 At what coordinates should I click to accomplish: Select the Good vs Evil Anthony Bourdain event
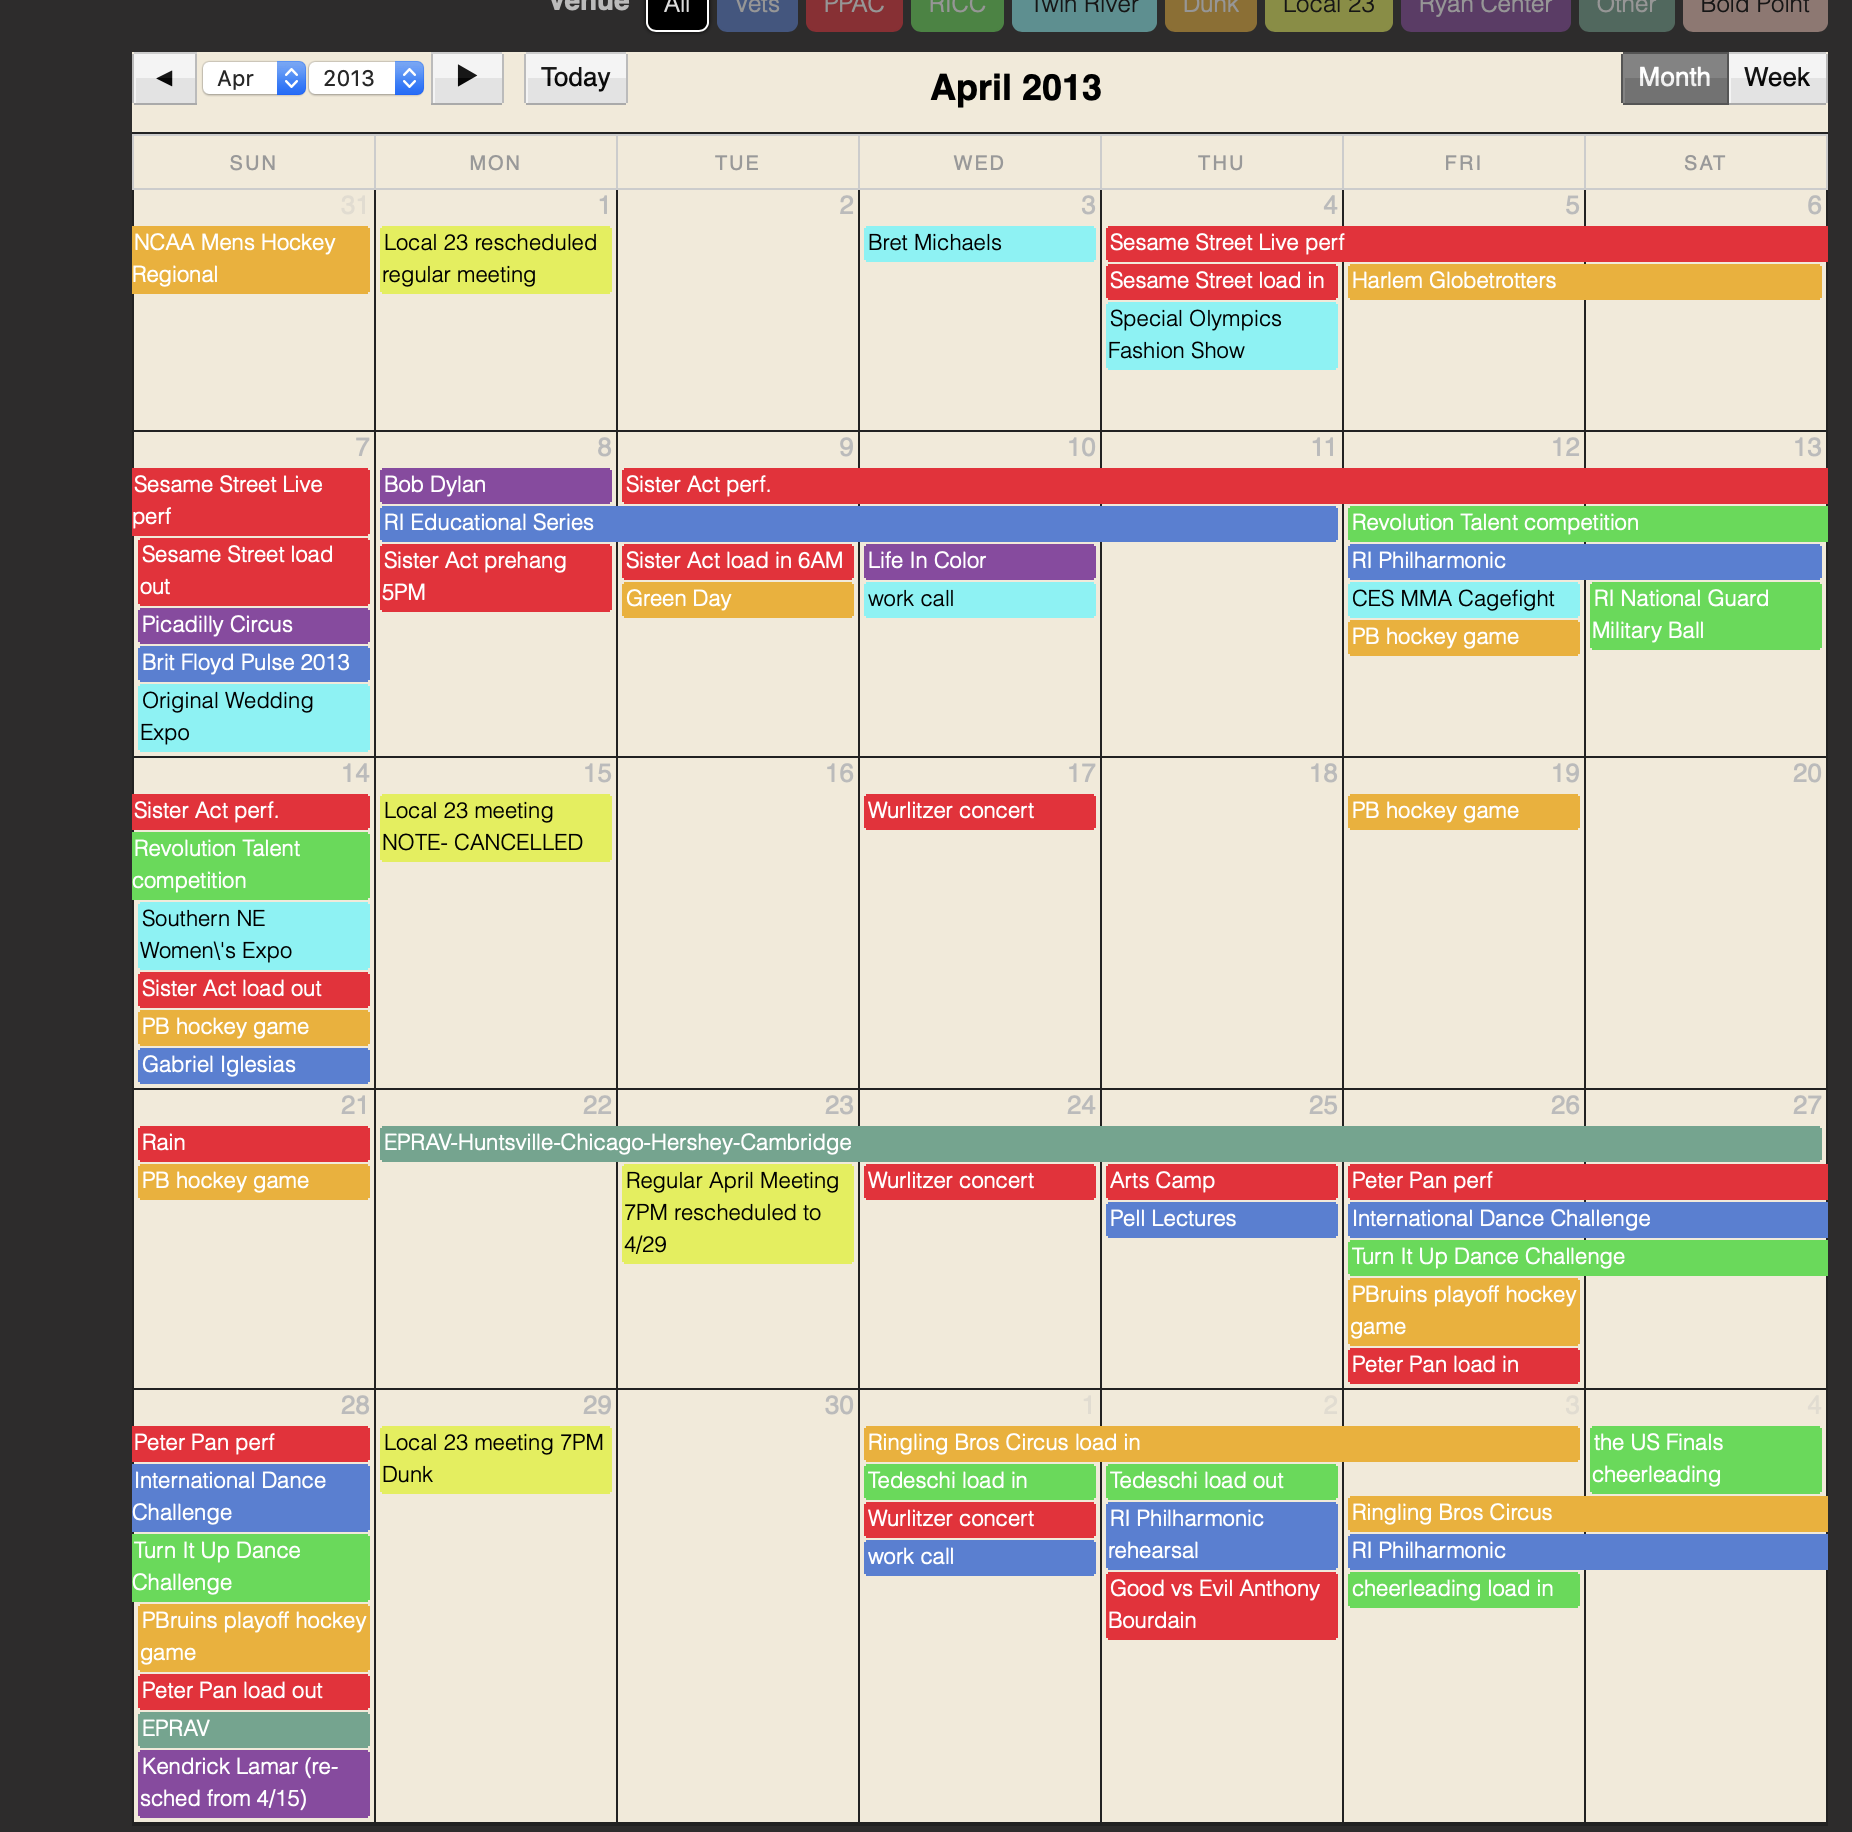(1221, 1604)
